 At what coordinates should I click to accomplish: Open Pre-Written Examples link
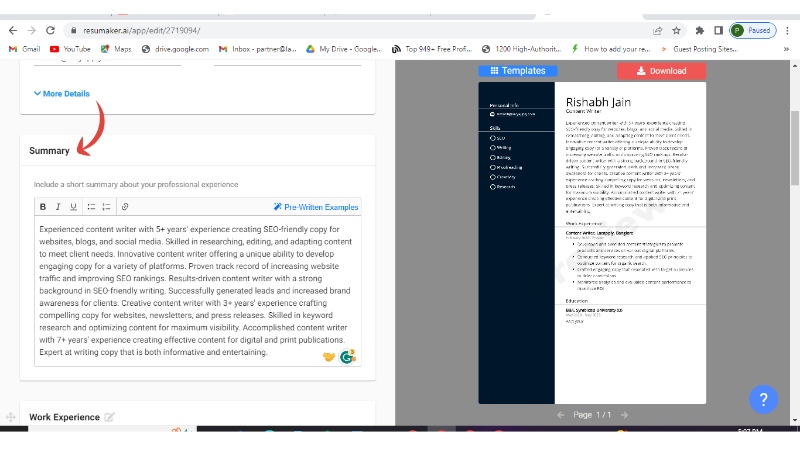pos(315,207)
